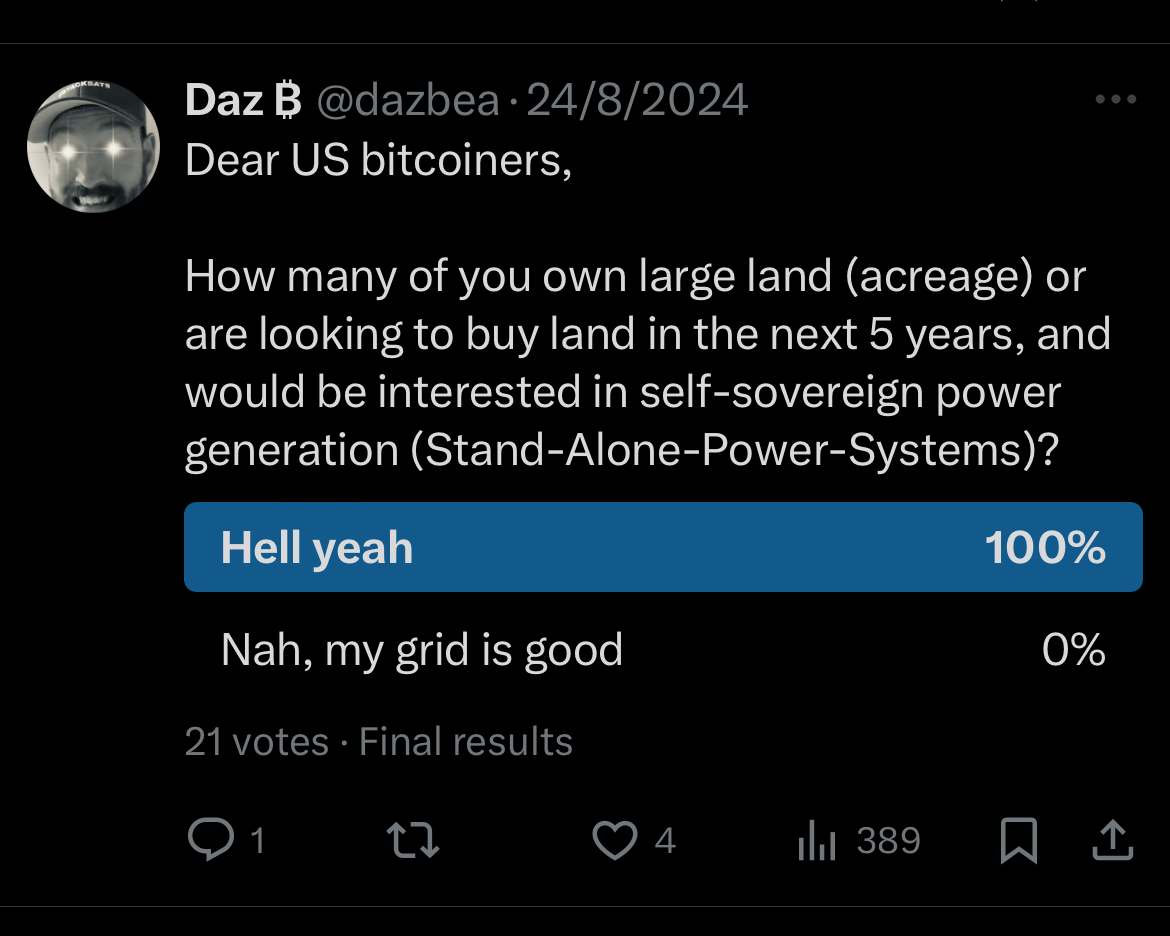Select the "Hell yeah" poll option
1170x936 pixels.
pos(317,548)
